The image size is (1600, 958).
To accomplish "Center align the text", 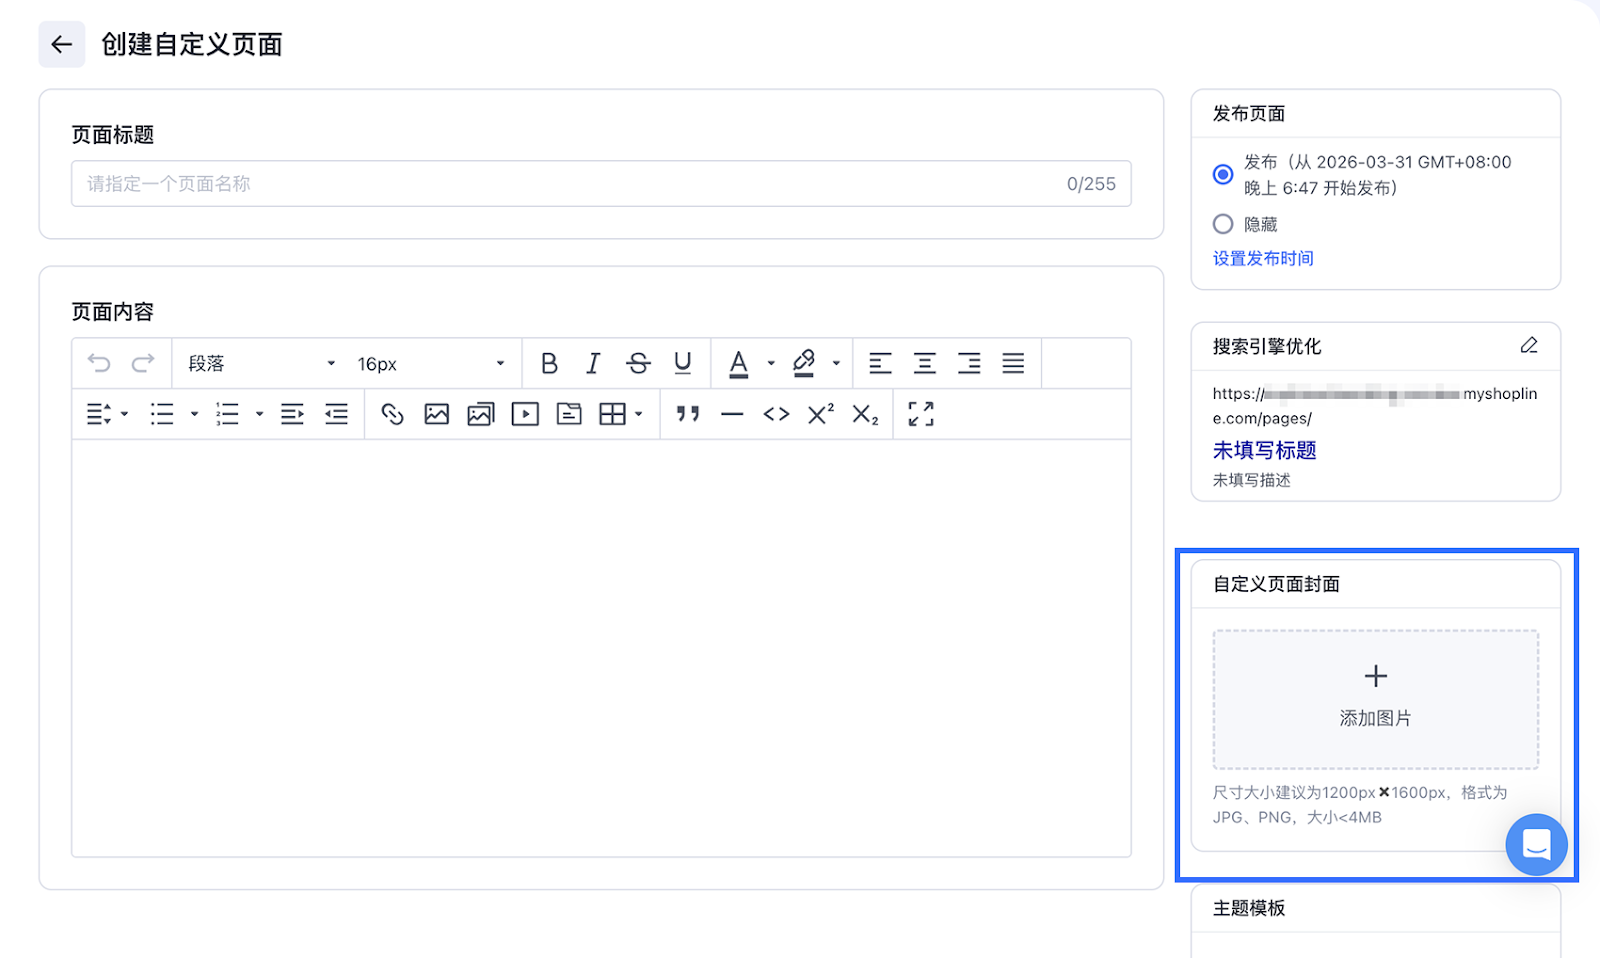I will point(925,364).
